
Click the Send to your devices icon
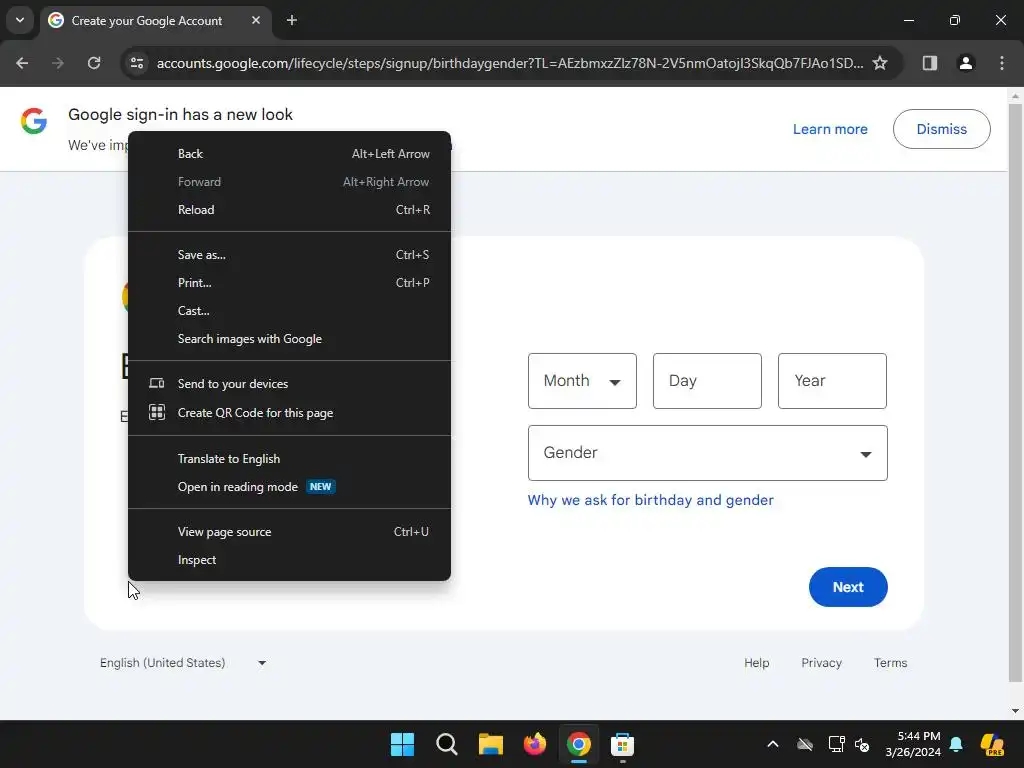coord(157,383)
